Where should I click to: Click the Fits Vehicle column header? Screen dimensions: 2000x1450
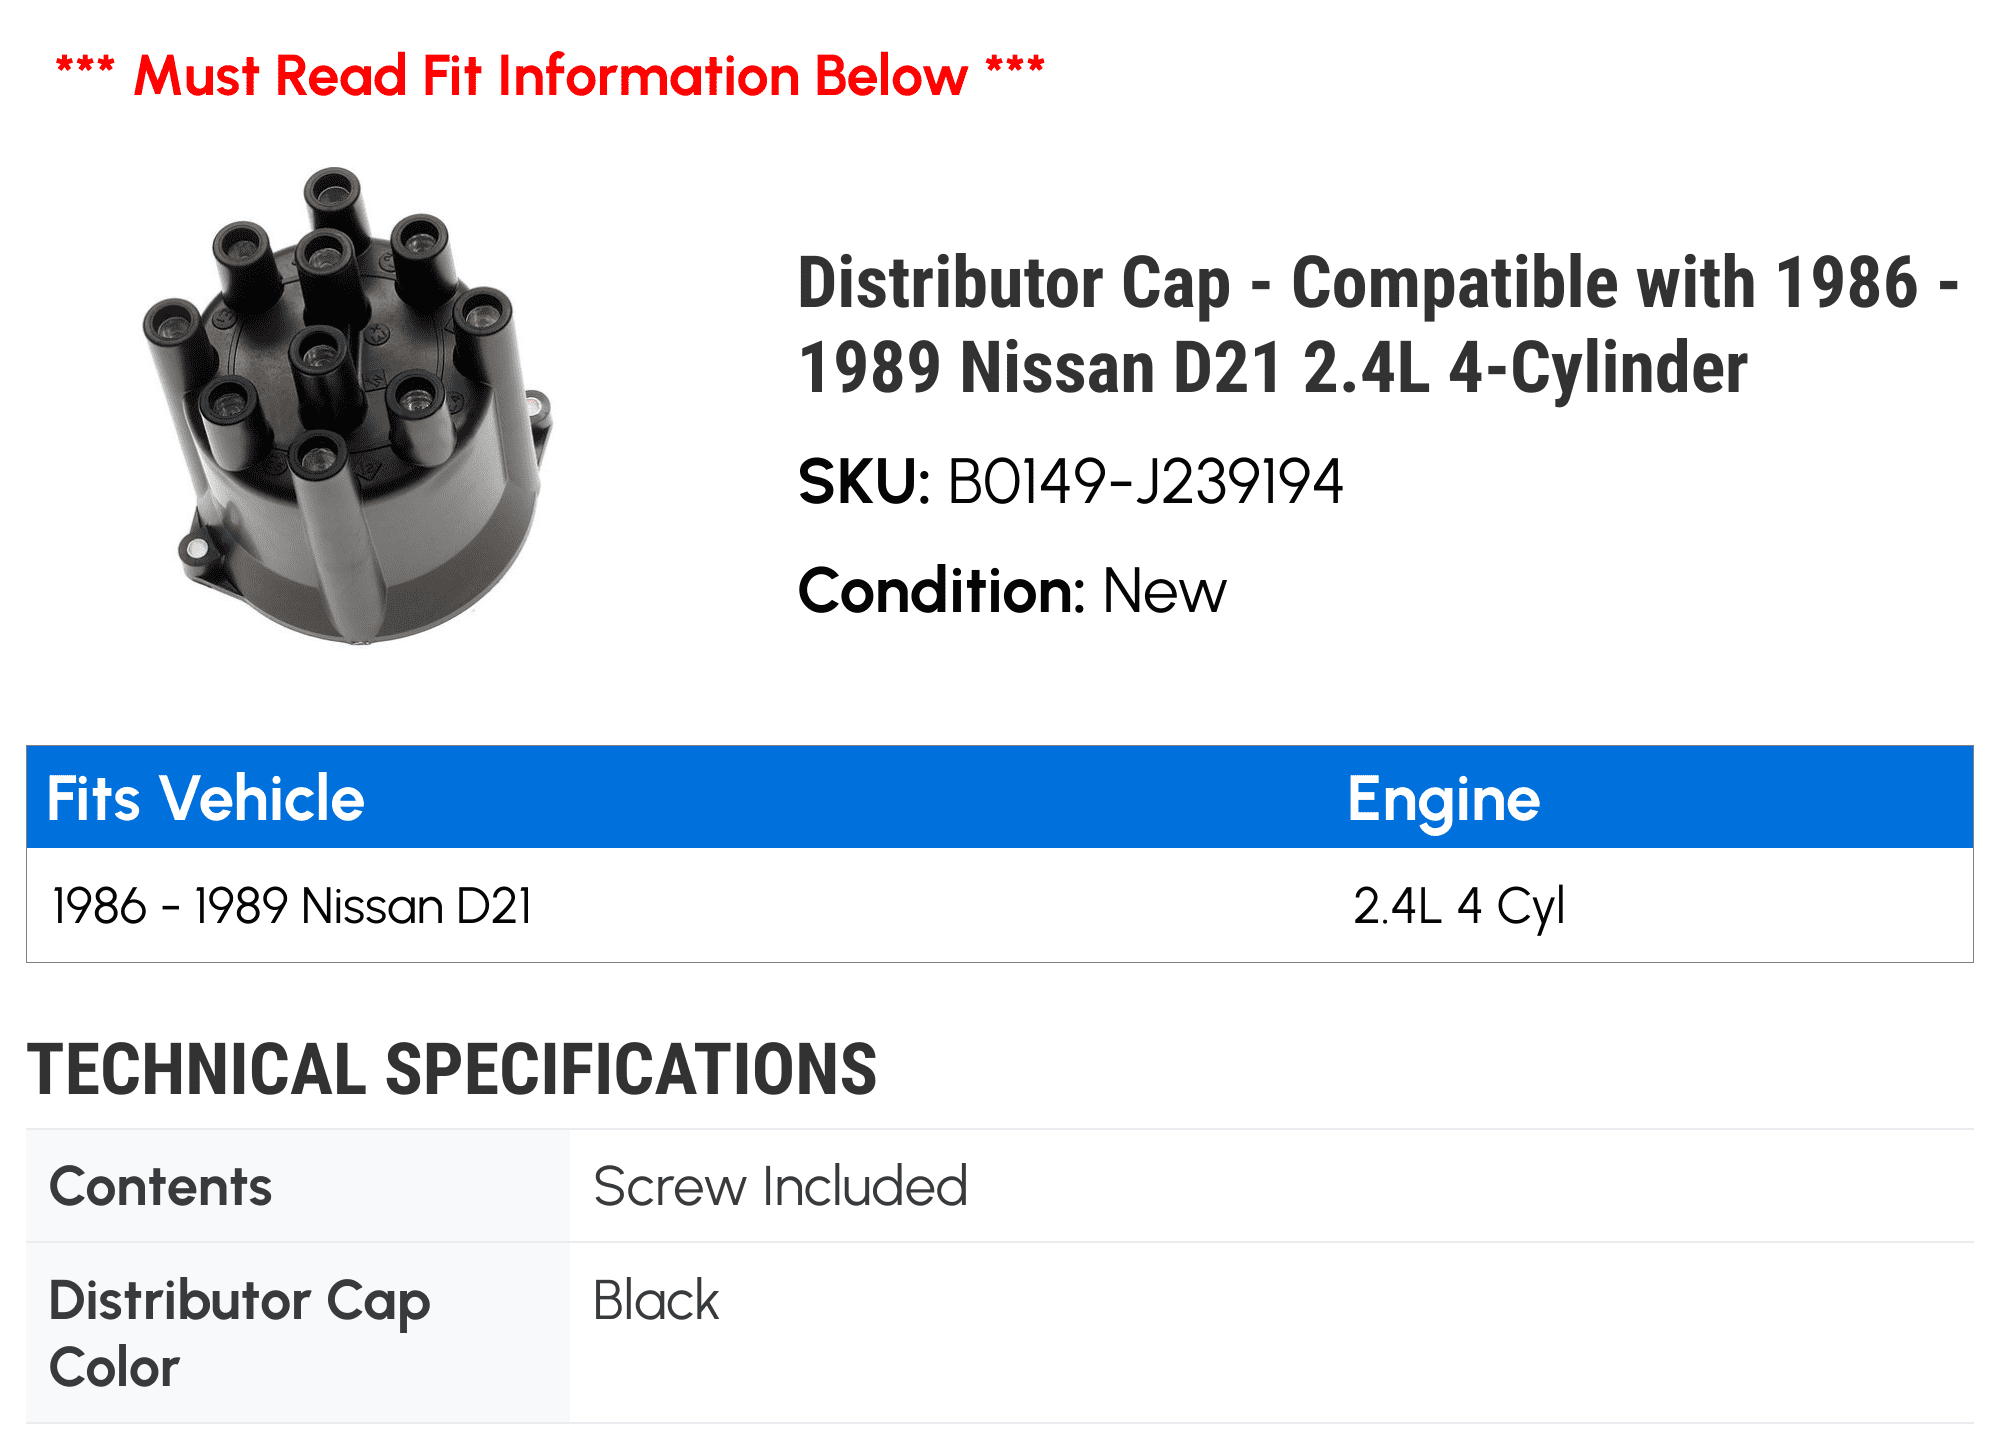(x=206, y=798)
